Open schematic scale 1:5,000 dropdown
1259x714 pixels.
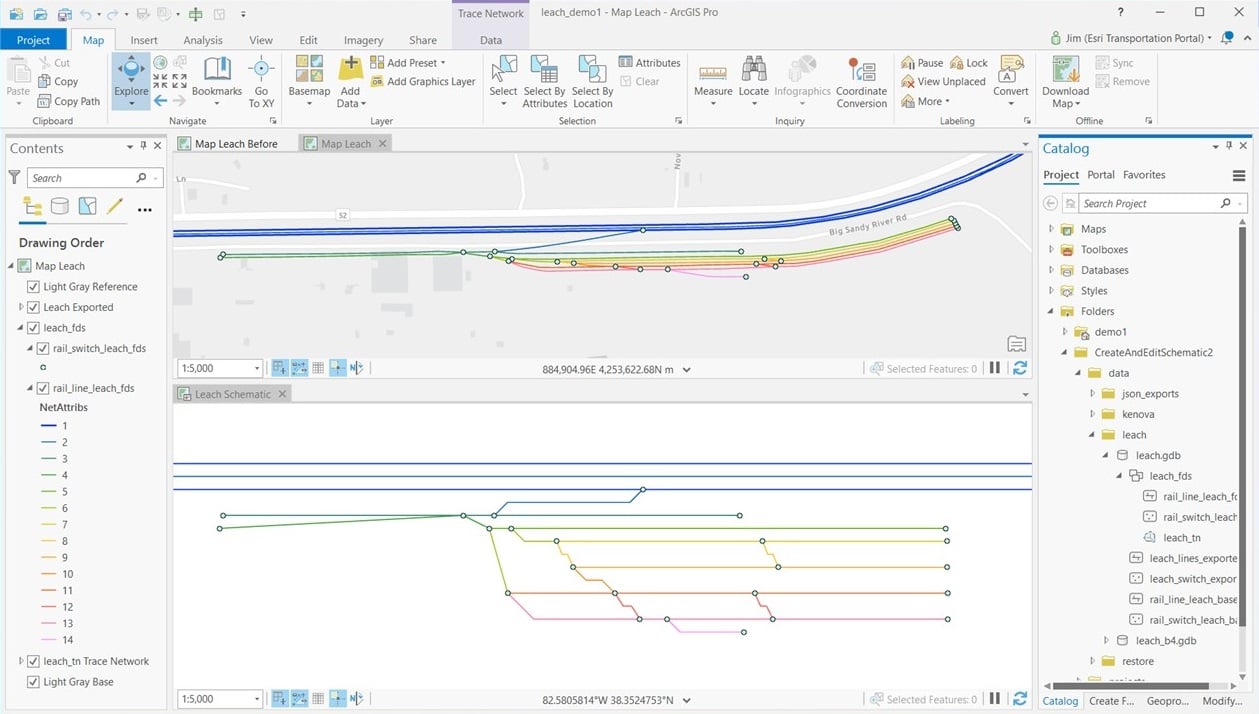tap(256, 699)
